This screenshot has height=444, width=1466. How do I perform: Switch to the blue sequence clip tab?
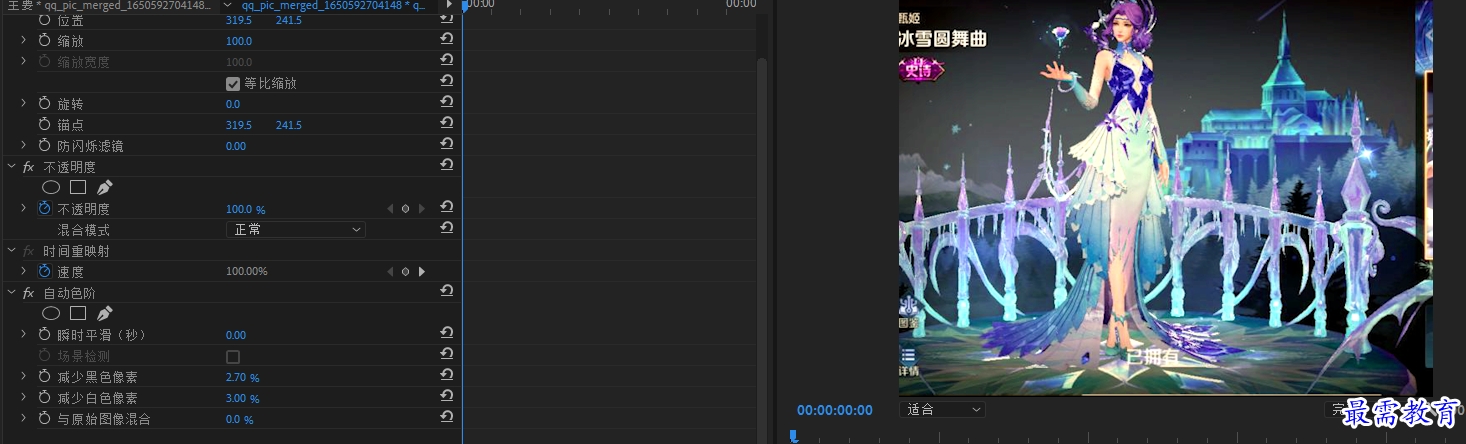point(335,5)
